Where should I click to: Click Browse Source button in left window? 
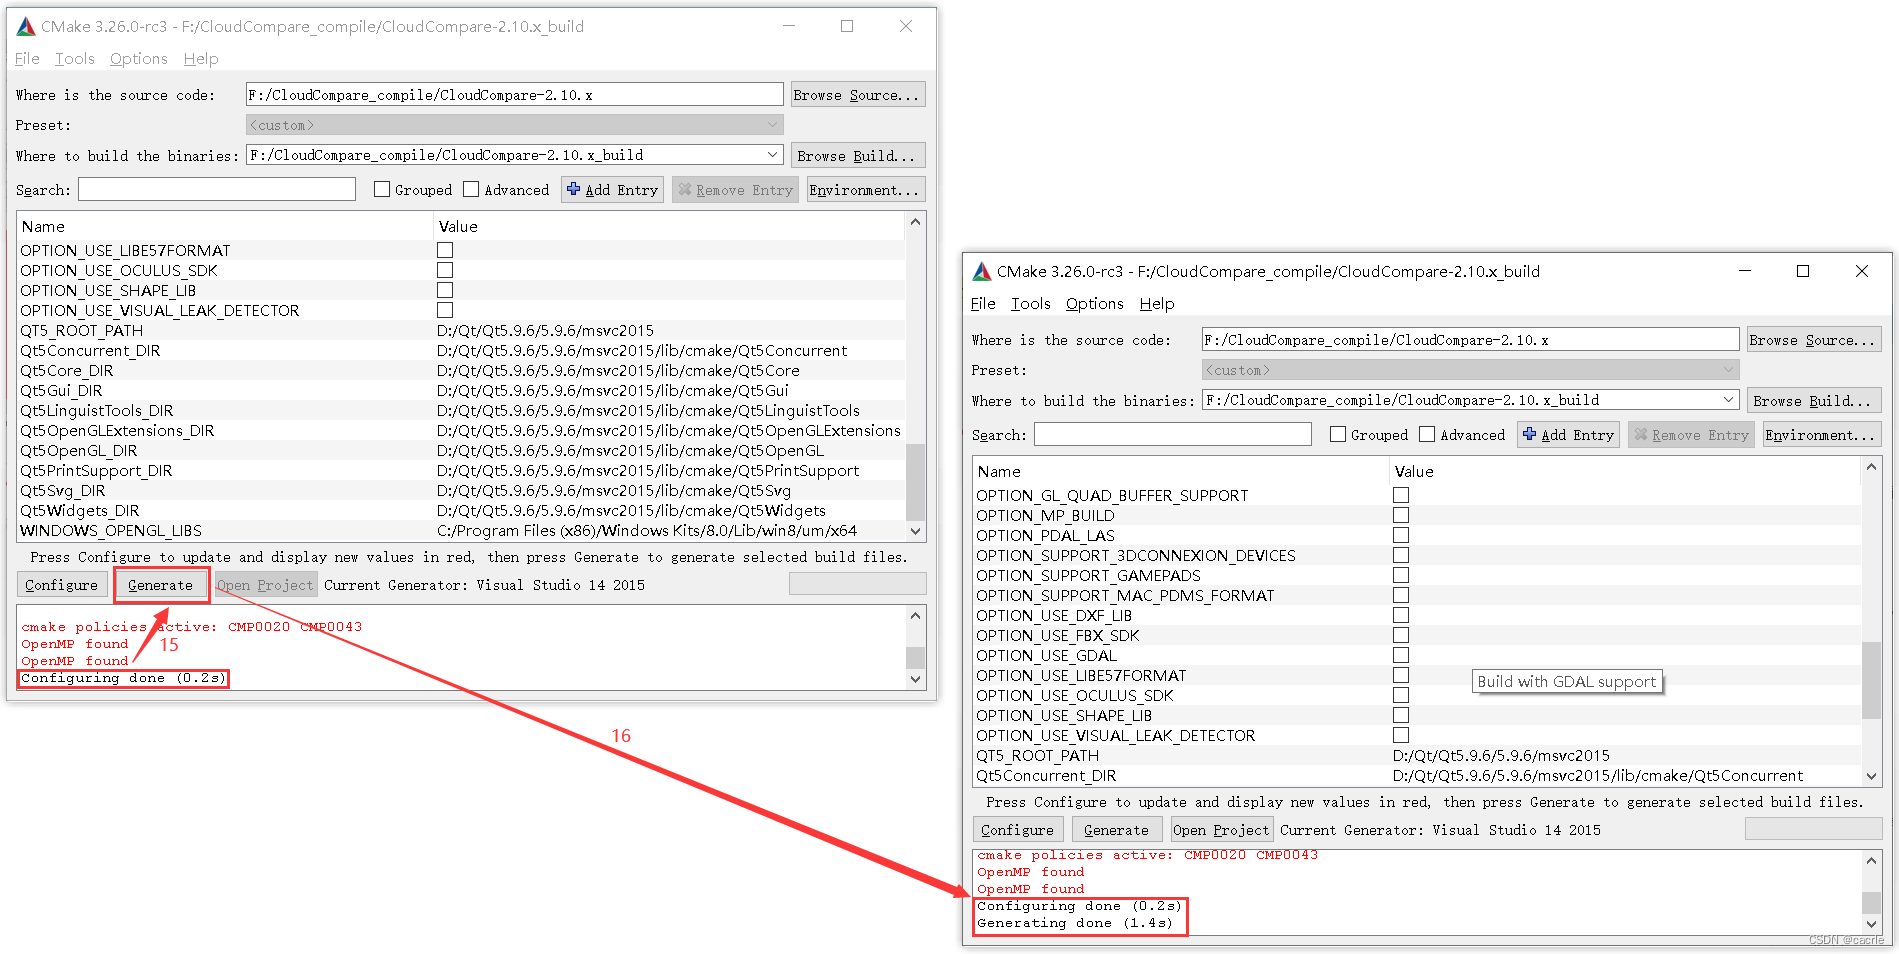pos(858,95)
